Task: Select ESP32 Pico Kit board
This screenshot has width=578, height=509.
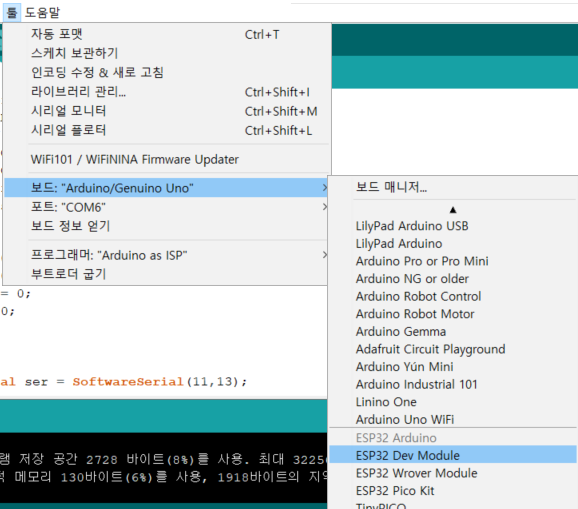Action: tap(453, 491)
